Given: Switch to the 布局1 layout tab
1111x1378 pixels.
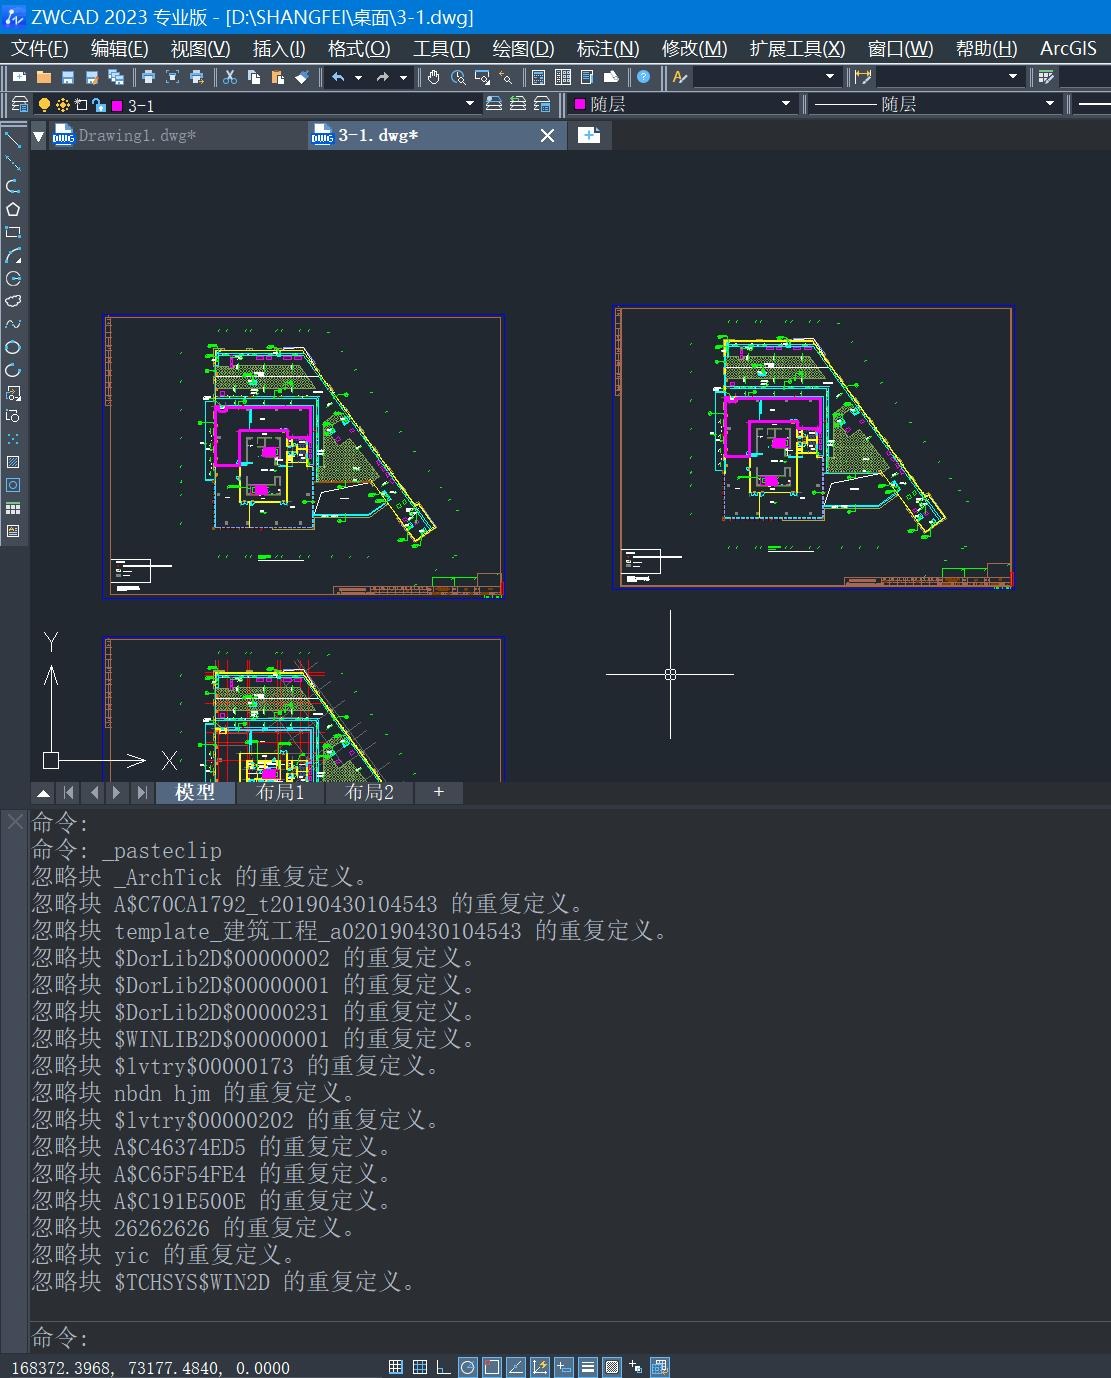Looking at the screenshot, I should point(280,793).
